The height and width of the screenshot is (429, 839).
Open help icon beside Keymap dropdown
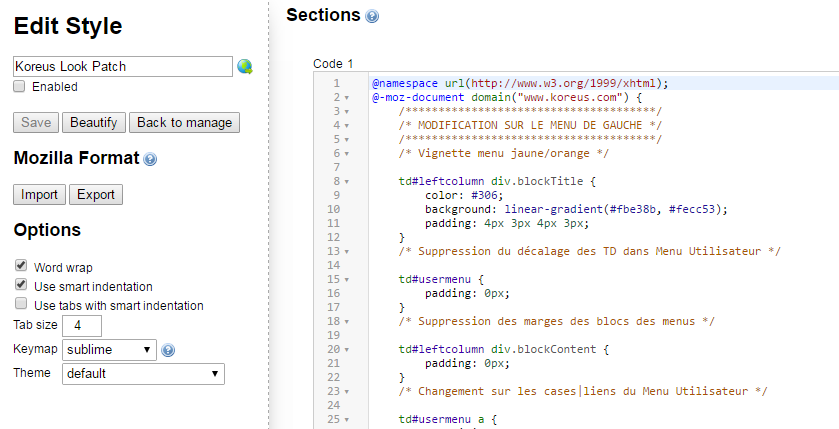(168, 350)
